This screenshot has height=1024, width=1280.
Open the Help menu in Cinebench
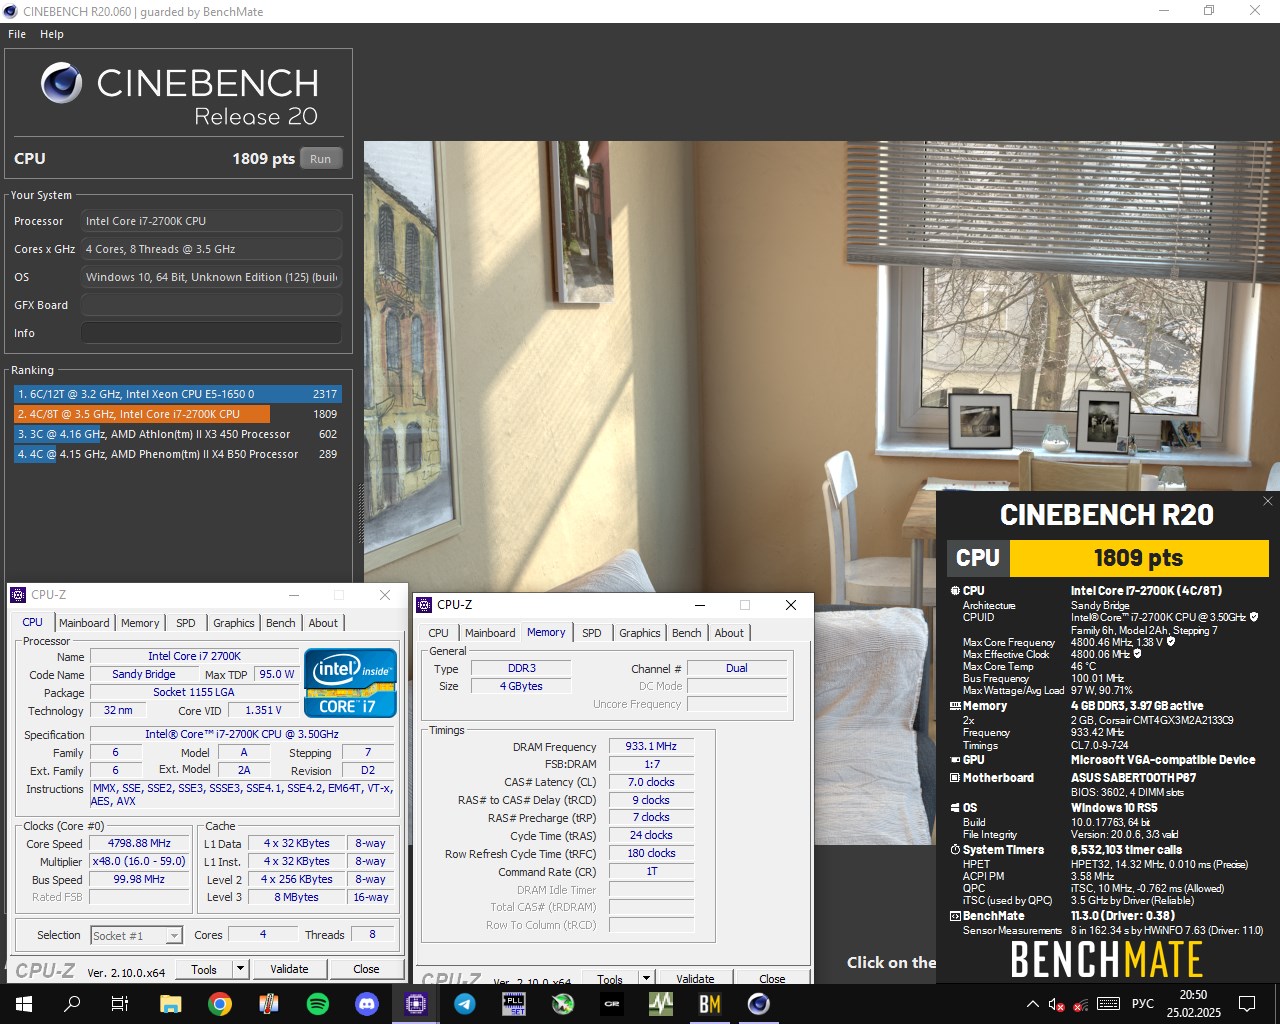pos(52,34)
